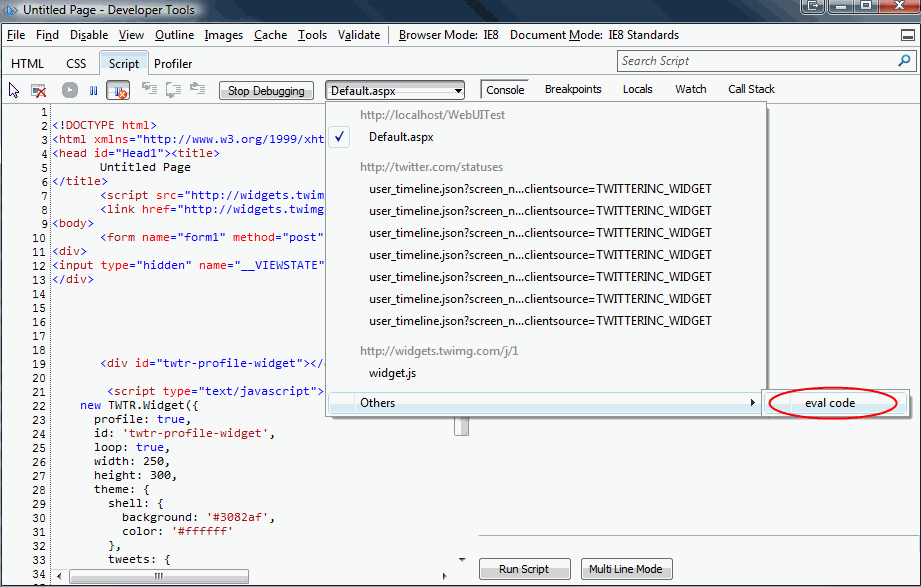Click the blue Break All pause icon
Screen dimensions: 921x587
click(93, 90)
